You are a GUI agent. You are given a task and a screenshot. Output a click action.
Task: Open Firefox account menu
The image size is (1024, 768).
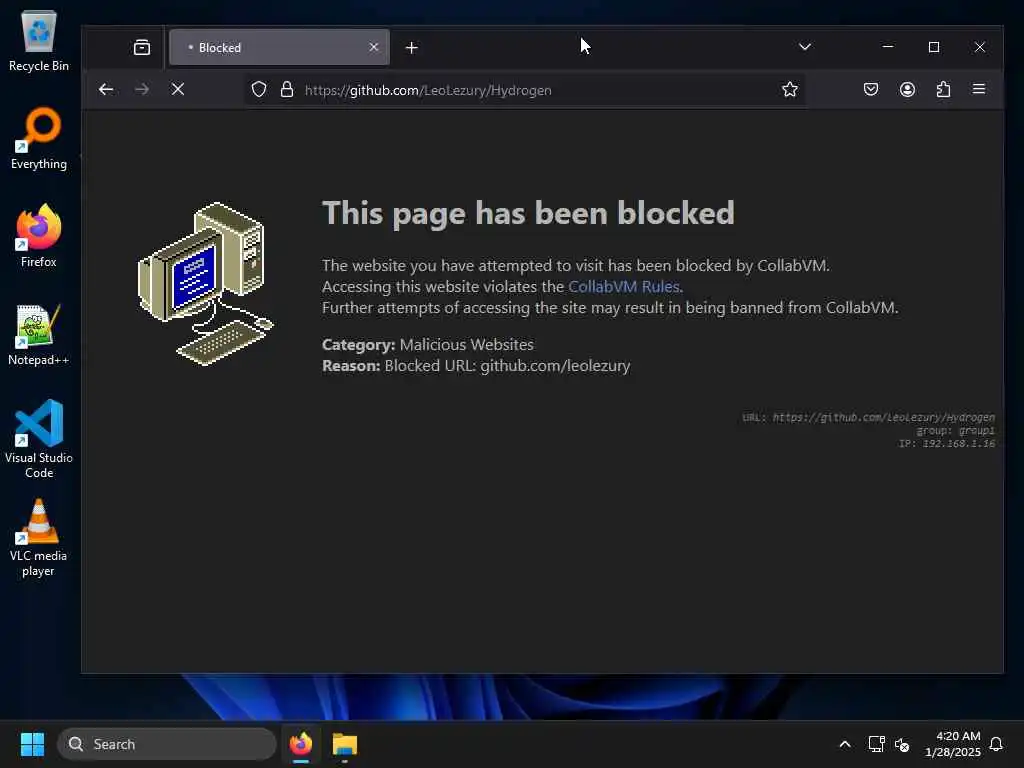click(x=907, y=89)
